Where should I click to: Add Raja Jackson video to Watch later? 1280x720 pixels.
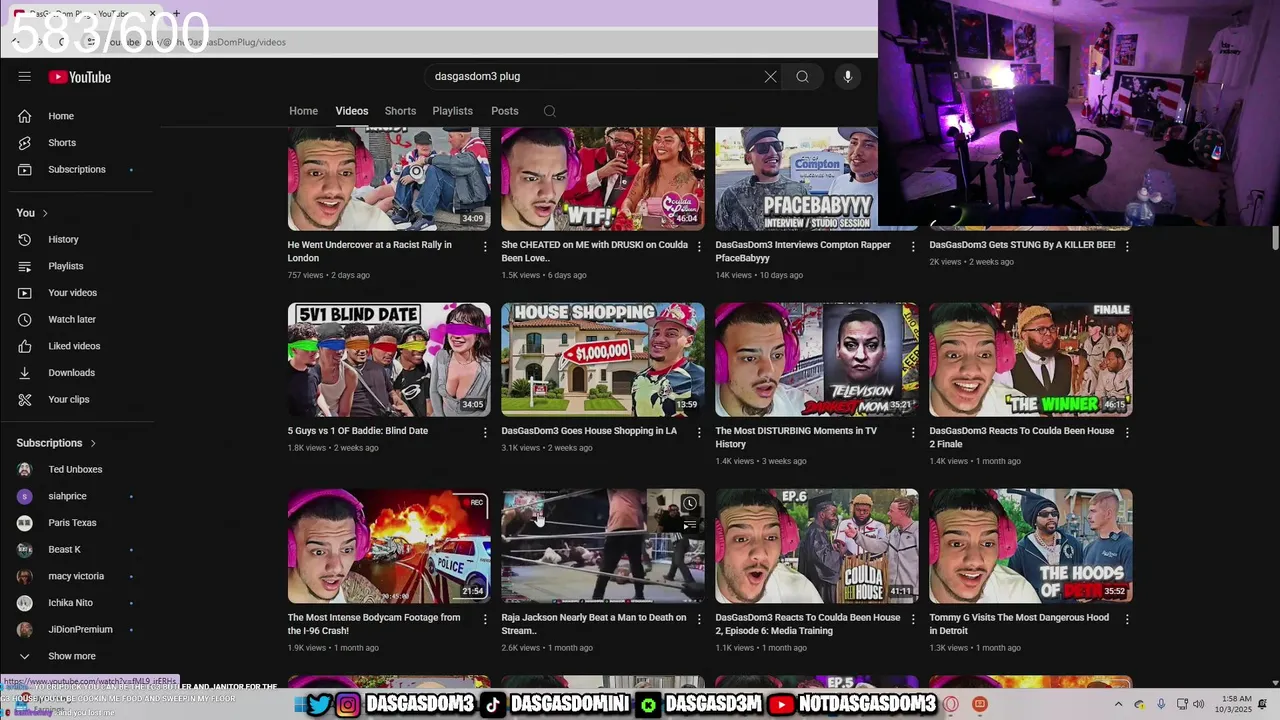(689, 503)
